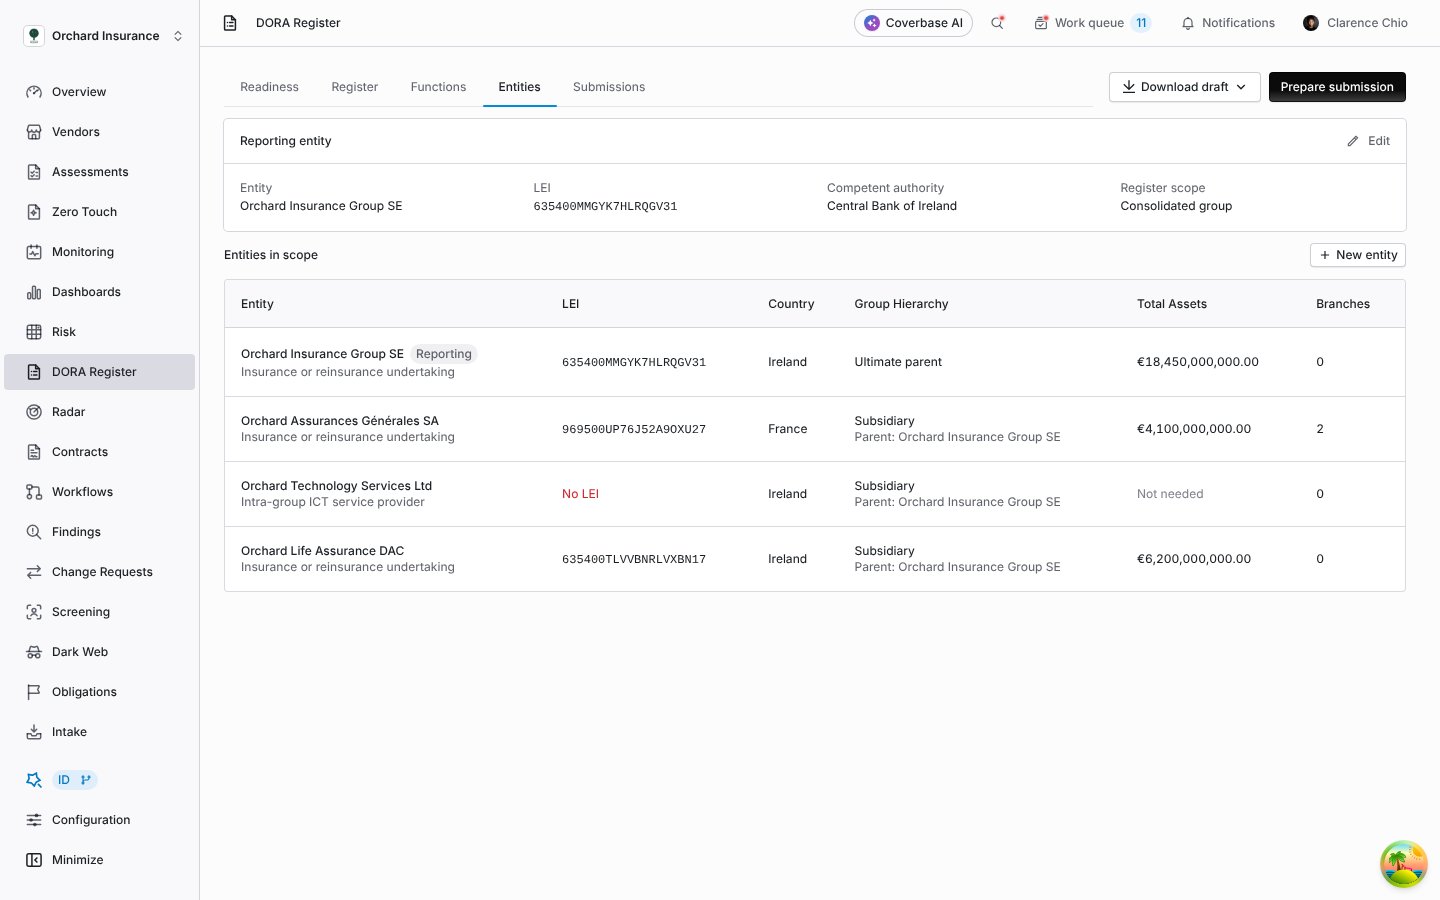Click the New entity button
This screenshot has width=1440, height=900.
click(1358, 255)
